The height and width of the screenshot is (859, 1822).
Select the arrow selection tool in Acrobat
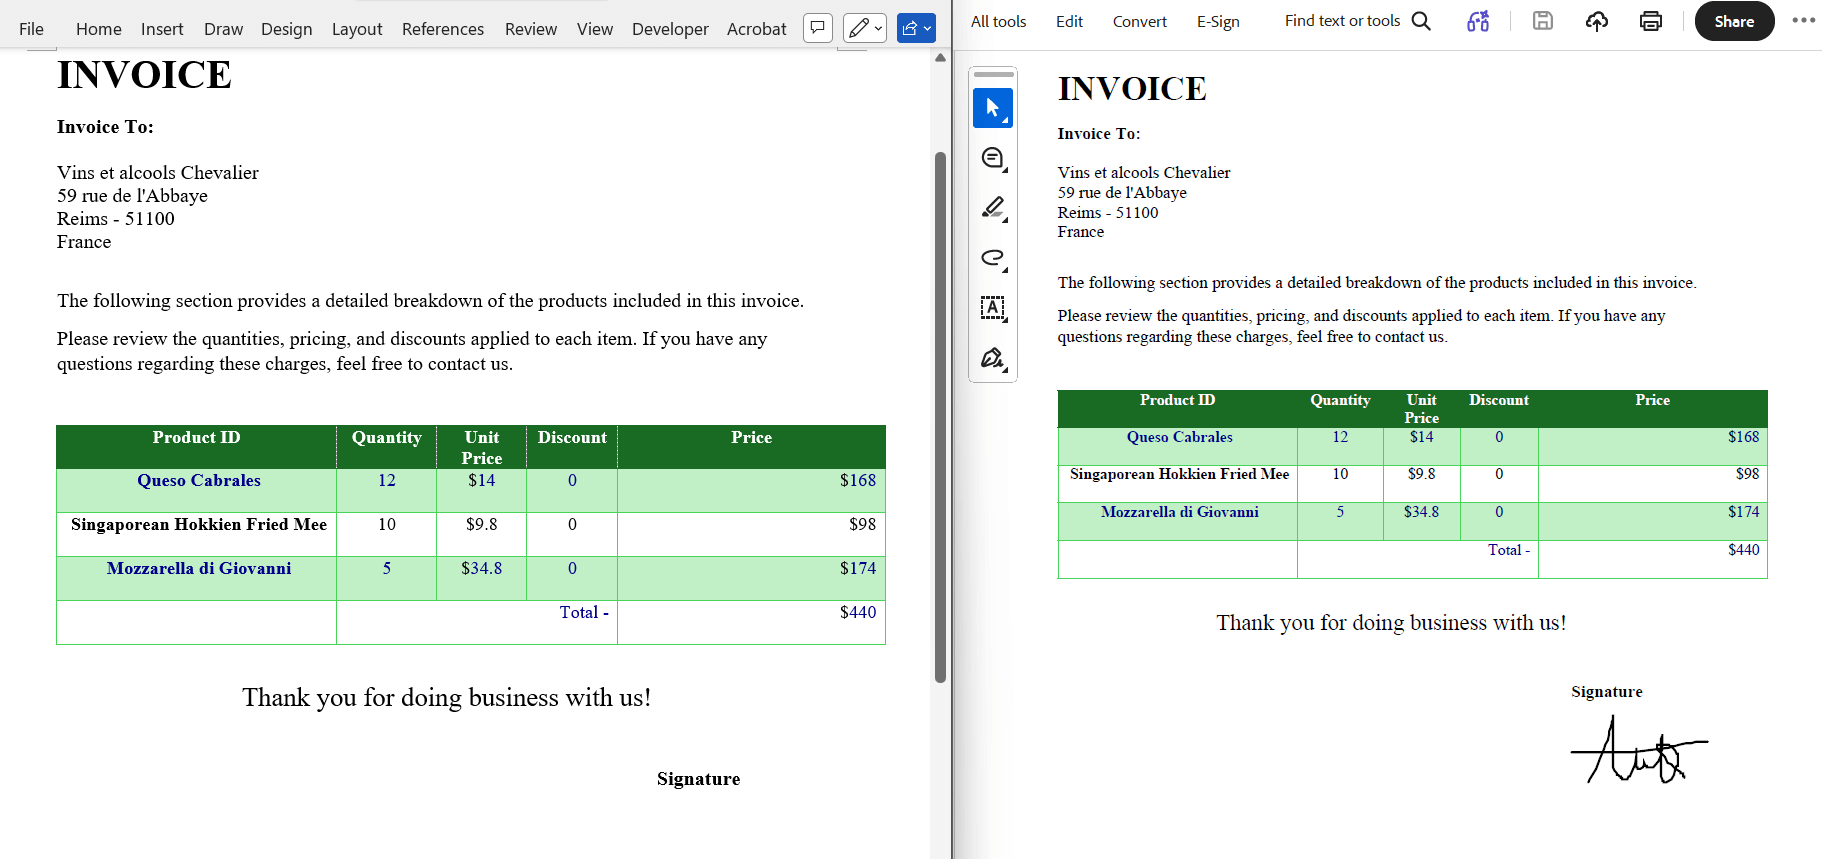coord(992,108)
